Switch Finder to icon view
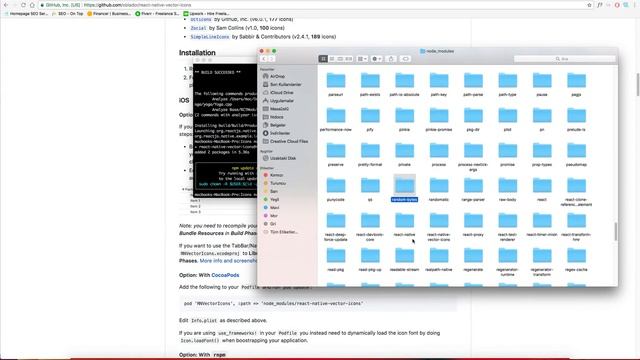 (x=323, y=59)
